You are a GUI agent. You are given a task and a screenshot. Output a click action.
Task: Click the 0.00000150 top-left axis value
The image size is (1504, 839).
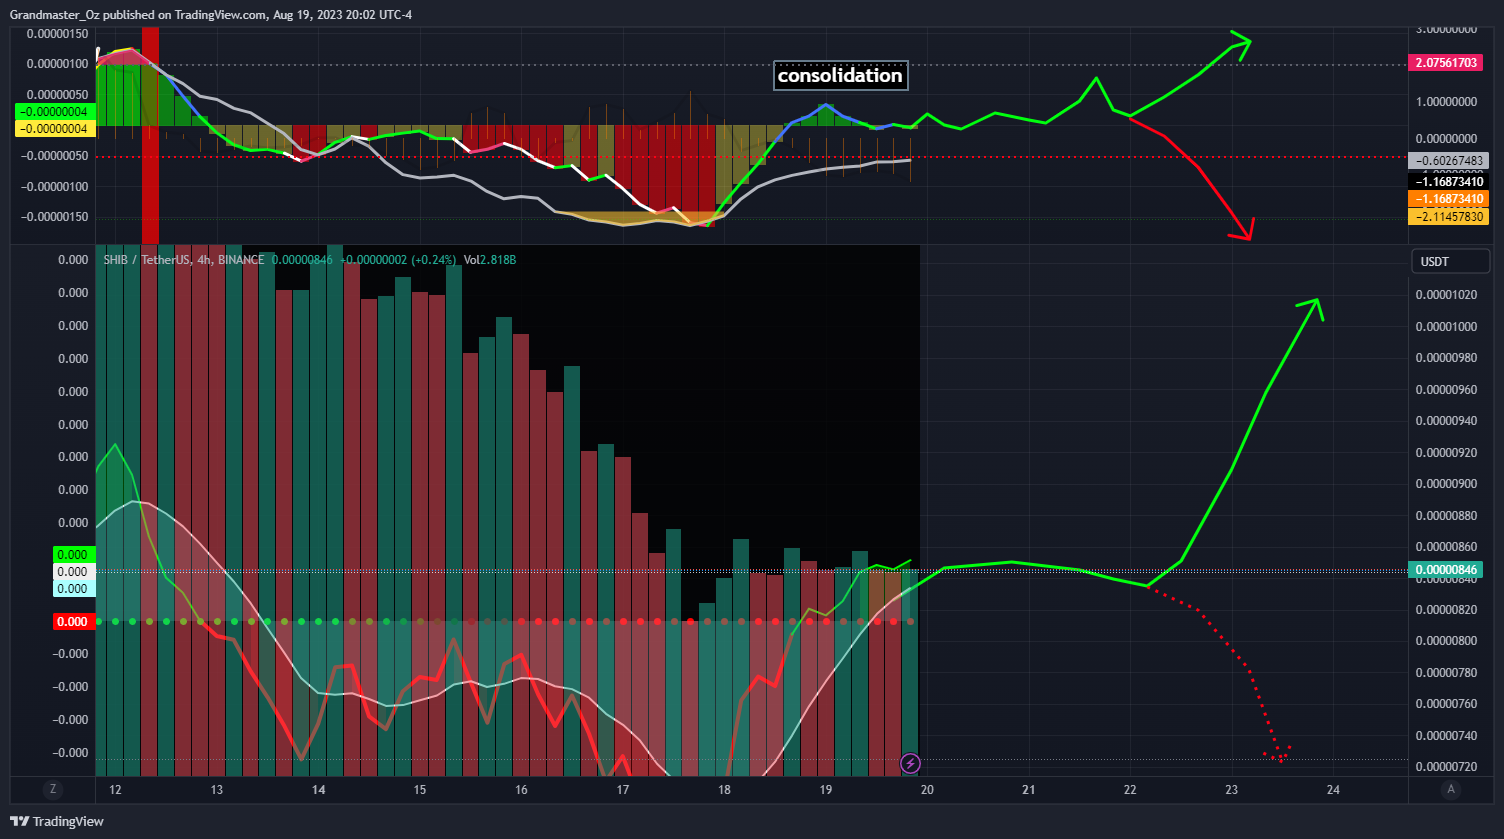pyautogui.click(x=57, y=33)
